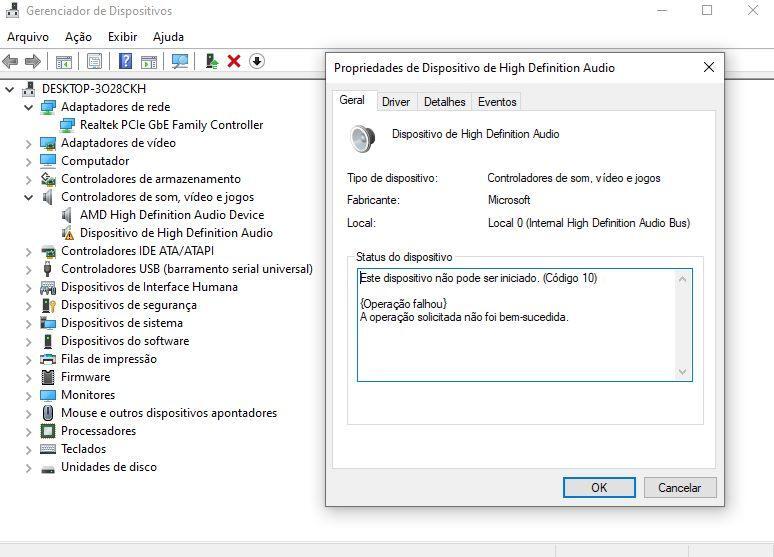
Task: Switch to the Eventos tab
Action: 497,102
